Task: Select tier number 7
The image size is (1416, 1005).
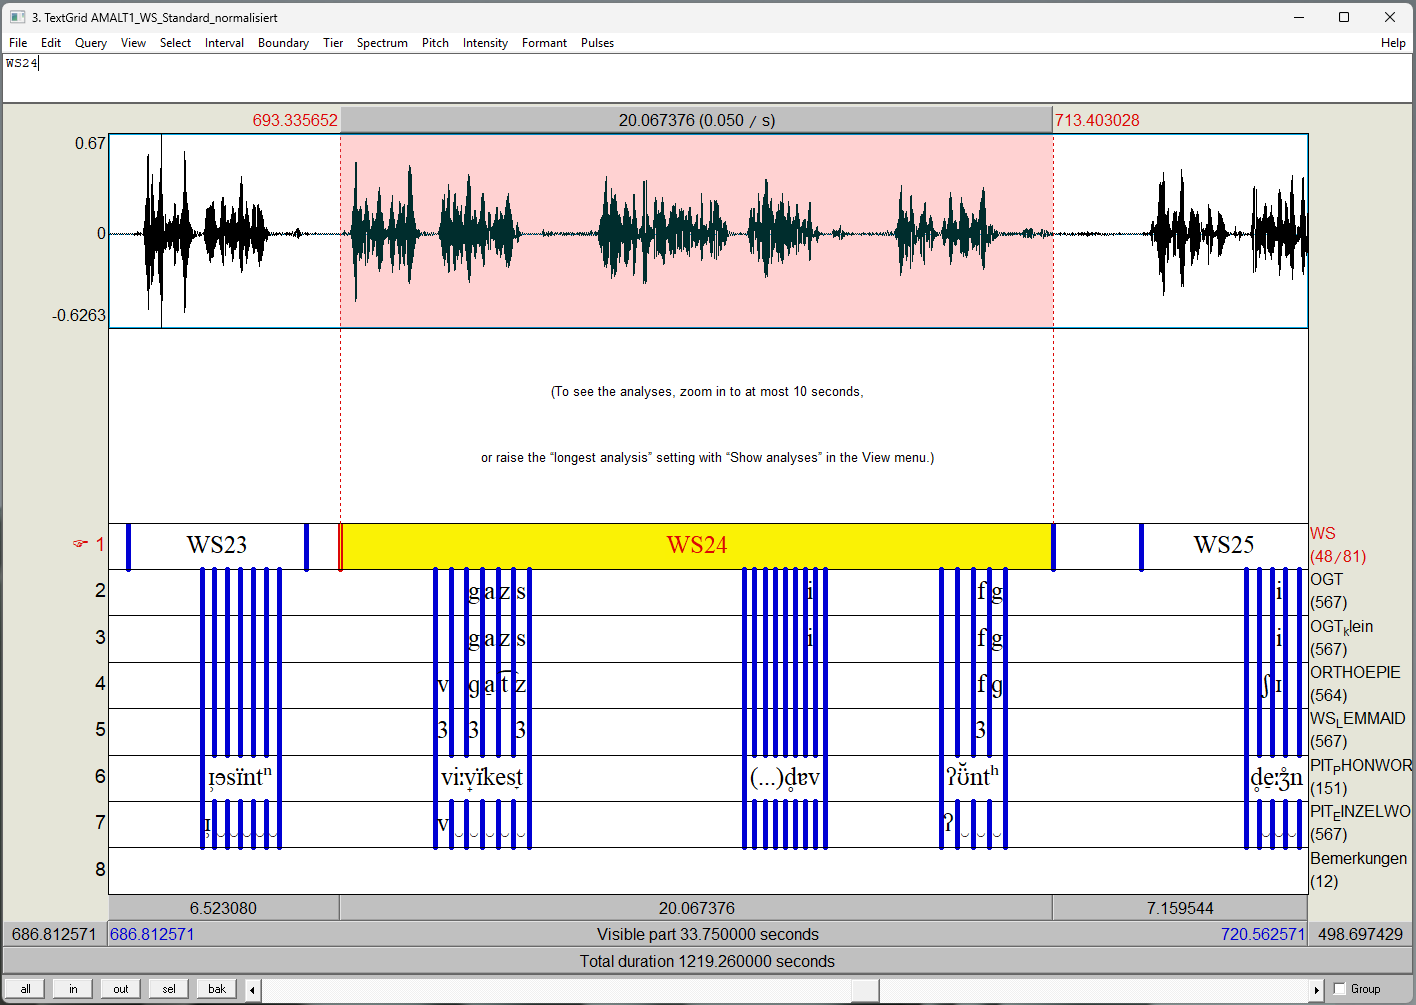Action: click(x=100, y=822)
